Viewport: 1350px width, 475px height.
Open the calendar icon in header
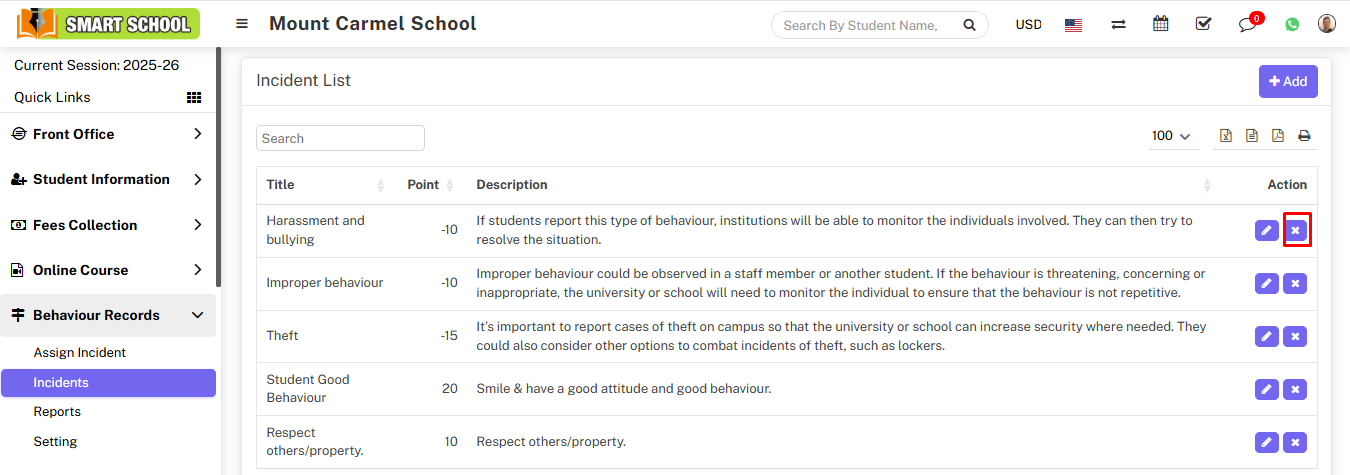pos(1160,24)
